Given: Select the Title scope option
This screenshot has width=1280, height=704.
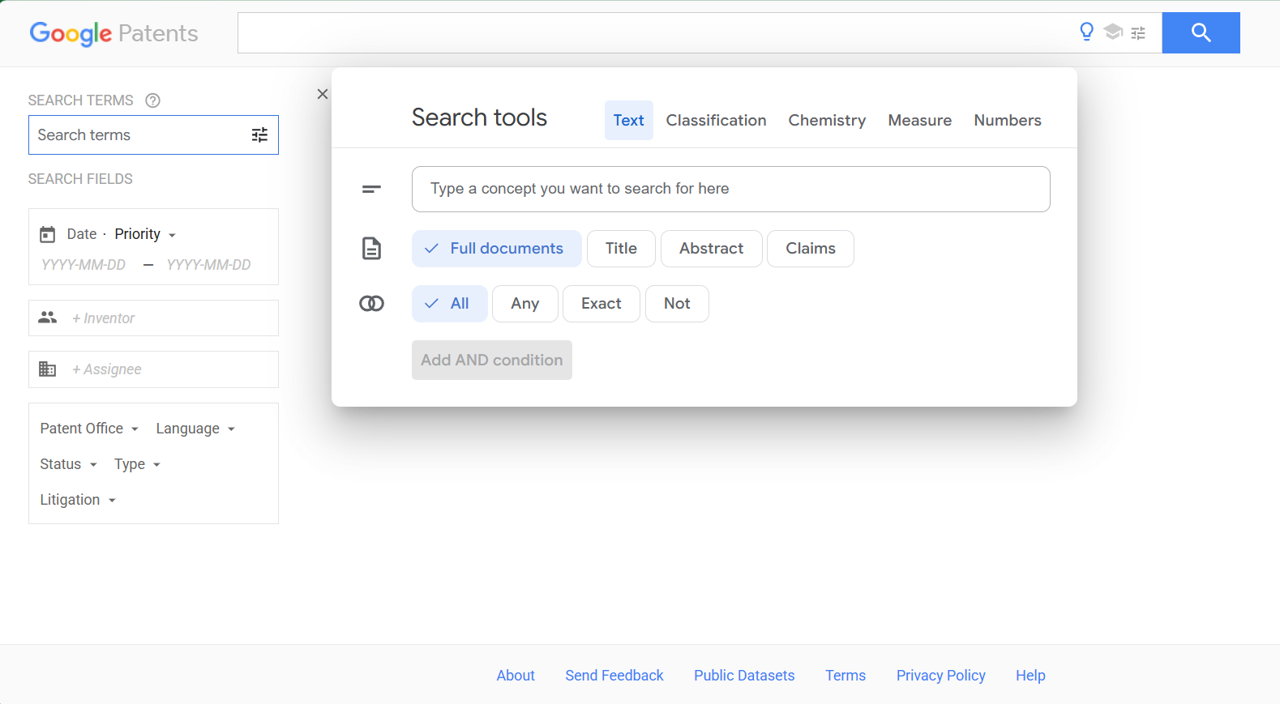Looking at the screenshot, I should 621,249.
